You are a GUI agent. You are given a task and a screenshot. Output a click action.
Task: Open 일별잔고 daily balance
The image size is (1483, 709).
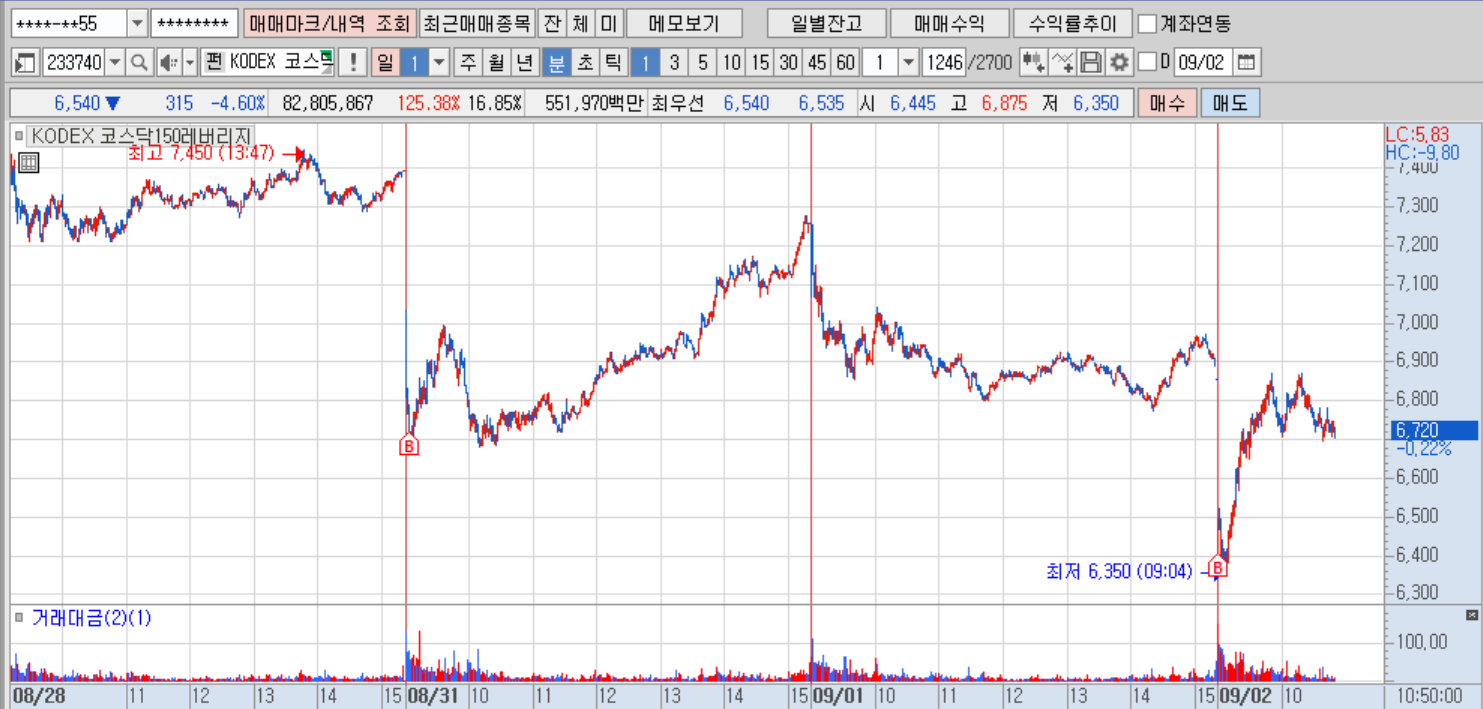click(825, 23)
